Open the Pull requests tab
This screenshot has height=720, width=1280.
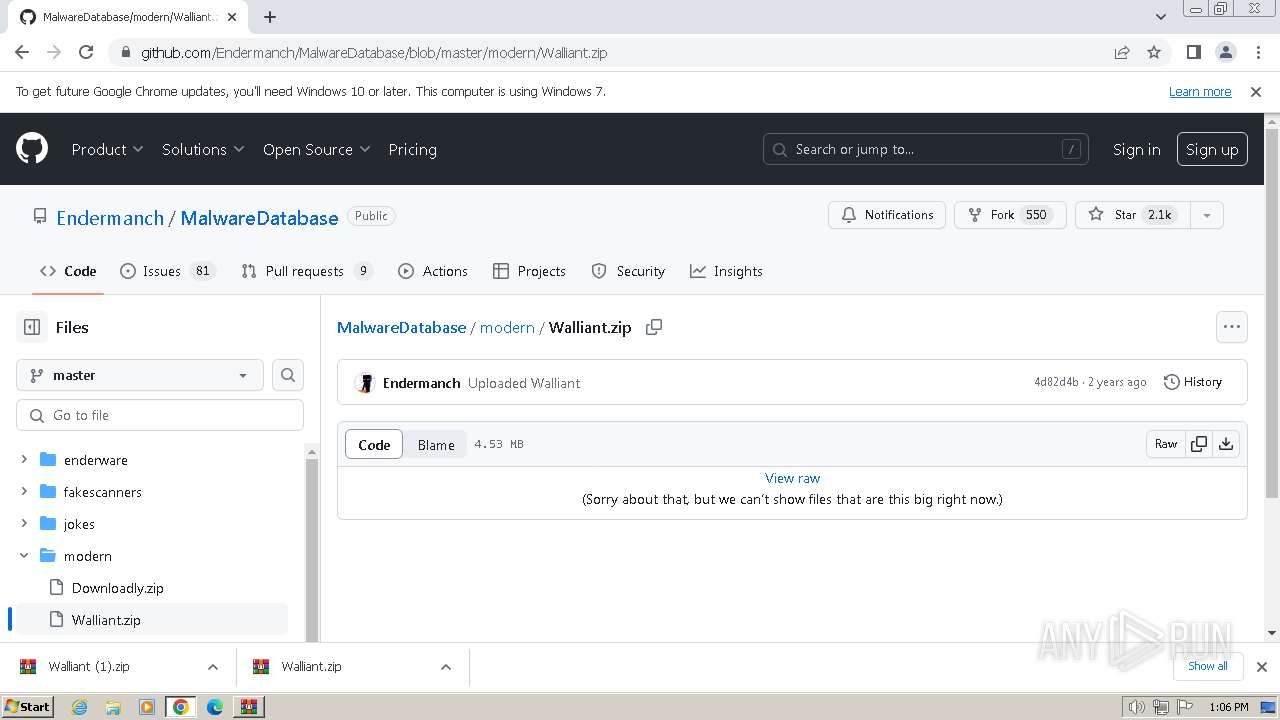click(304, 271)
